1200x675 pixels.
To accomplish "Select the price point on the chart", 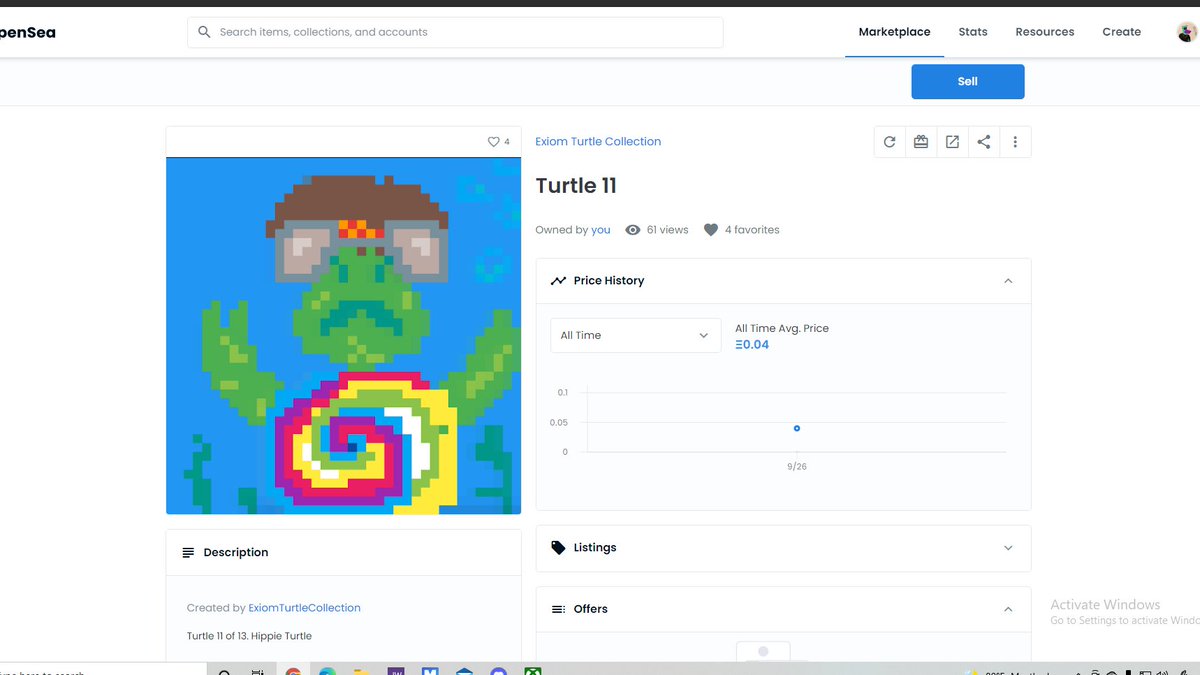I will [796, 428].
